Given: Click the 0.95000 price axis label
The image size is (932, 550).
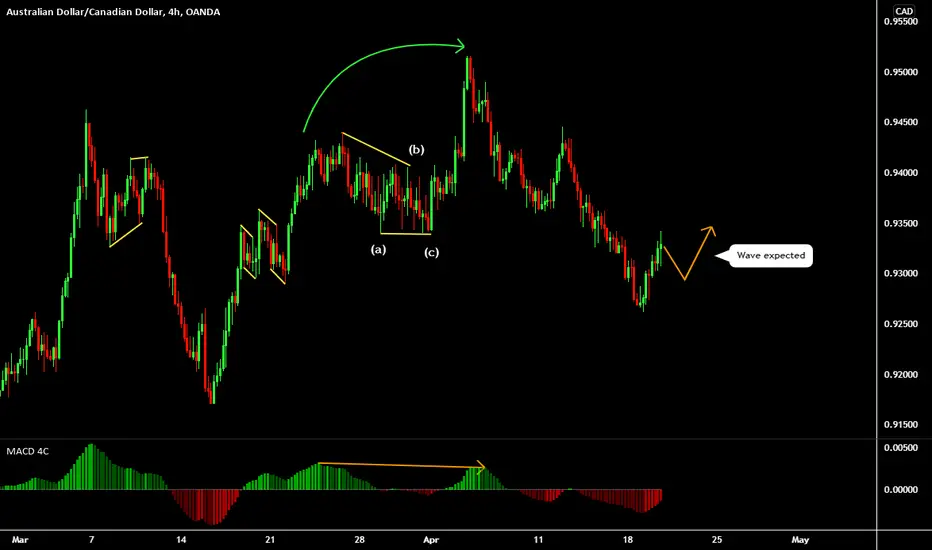Looking at the screenshot, I should tap(900, 72).
